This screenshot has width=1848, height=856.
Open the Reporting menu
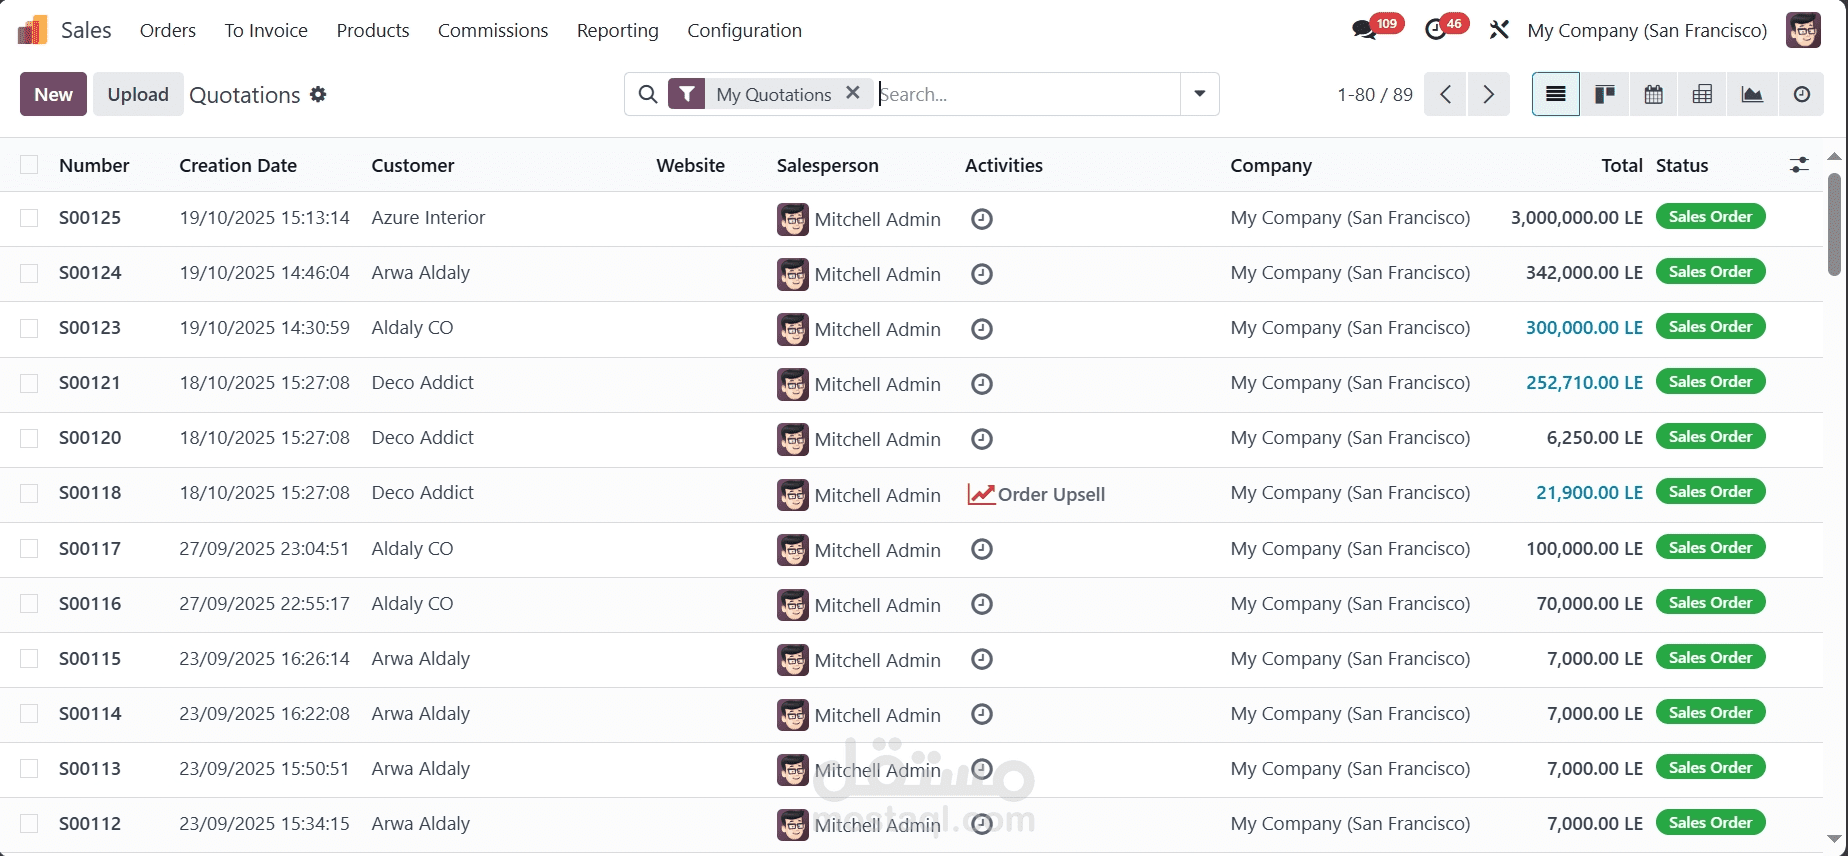click(618, 31)
